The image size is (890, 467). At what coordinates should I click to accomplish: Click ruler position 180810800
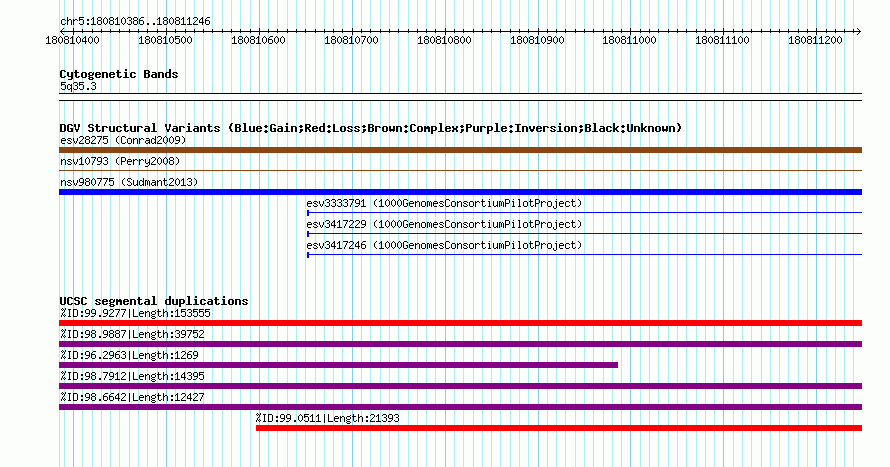tap(444, 40)
